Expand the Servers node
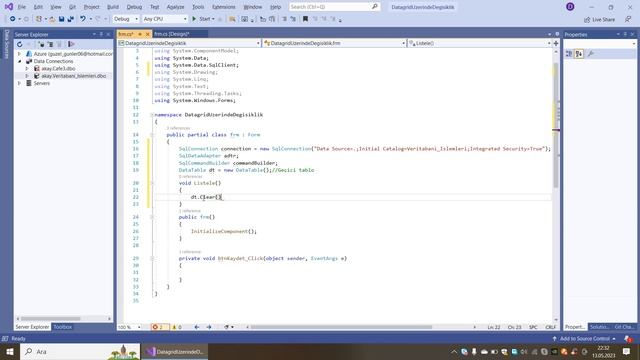This screenshot has height=360, width=640. [x=19, y=83]
